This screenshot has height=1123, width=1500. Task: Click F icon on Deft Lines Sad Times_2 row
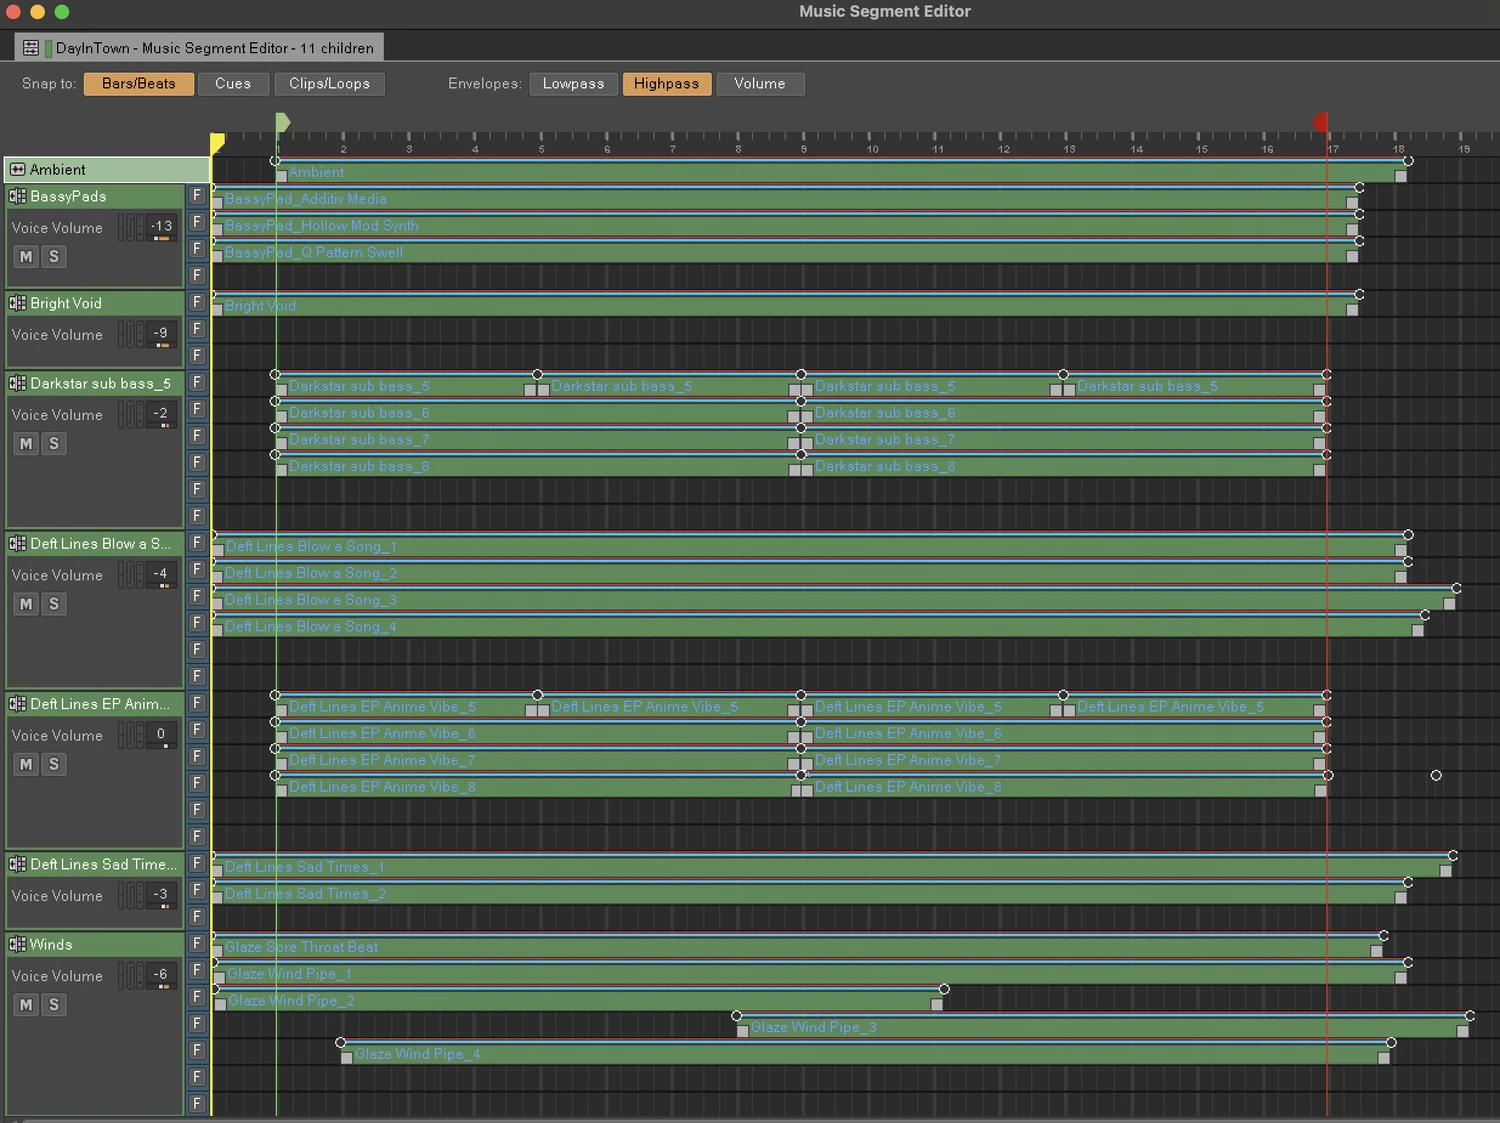(x=197, y=890)
